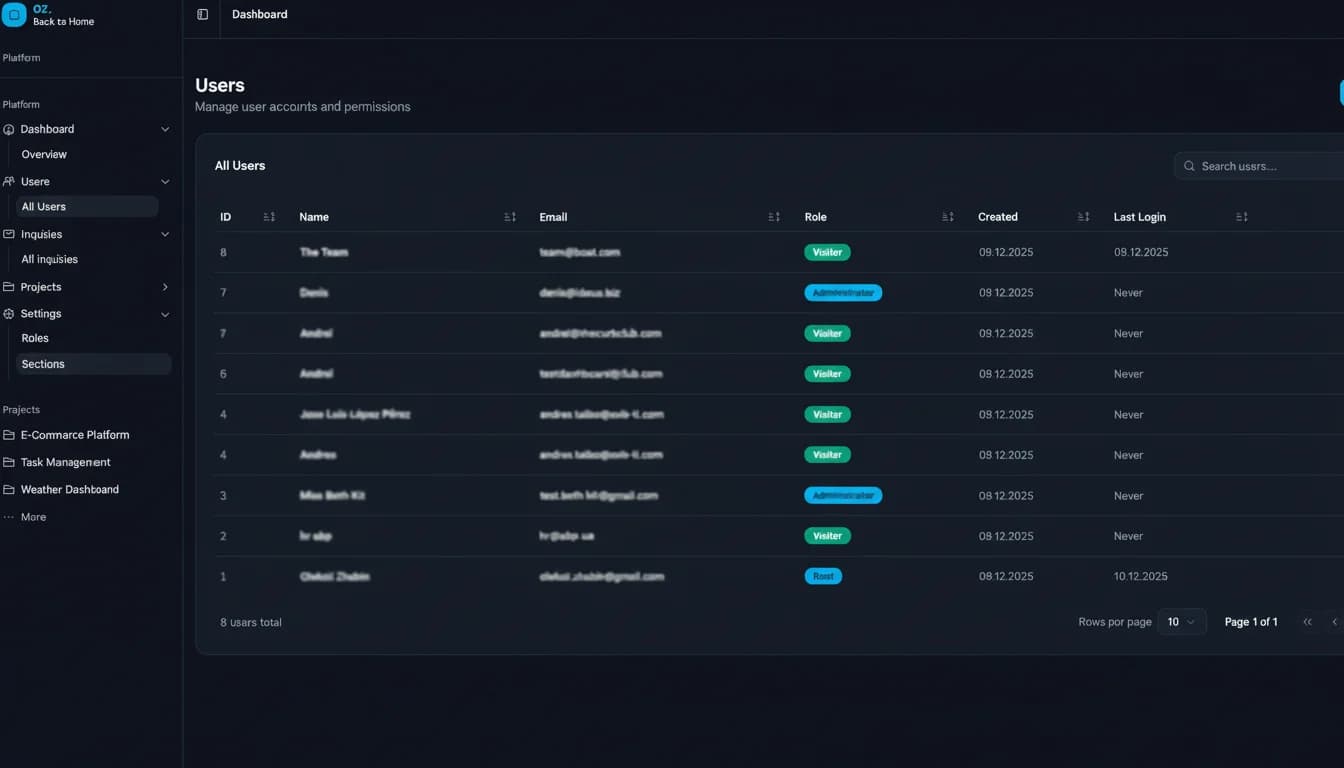Click the OZ logo icon

(x=15, y=15)
